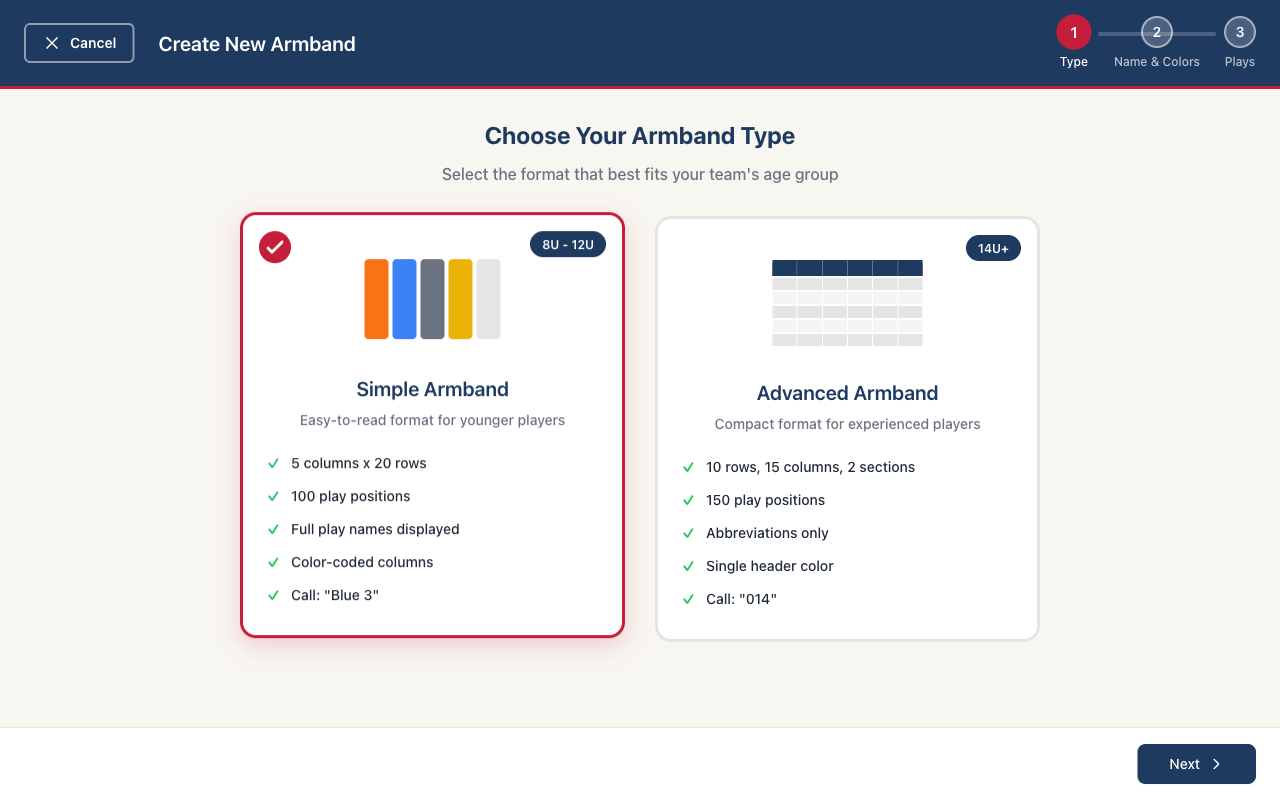Click the red selected checkmark badge

[x=275, y=247]
